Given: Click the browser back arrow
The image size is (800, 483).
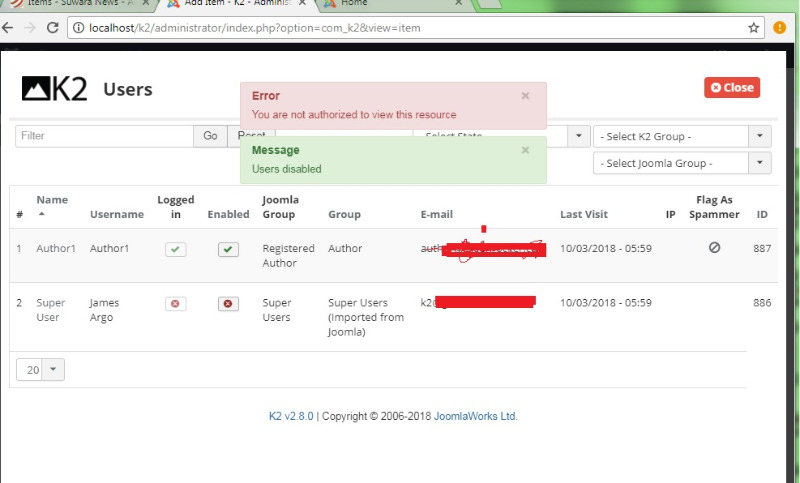Looking at the screenshot, I should tap(8, 28).
